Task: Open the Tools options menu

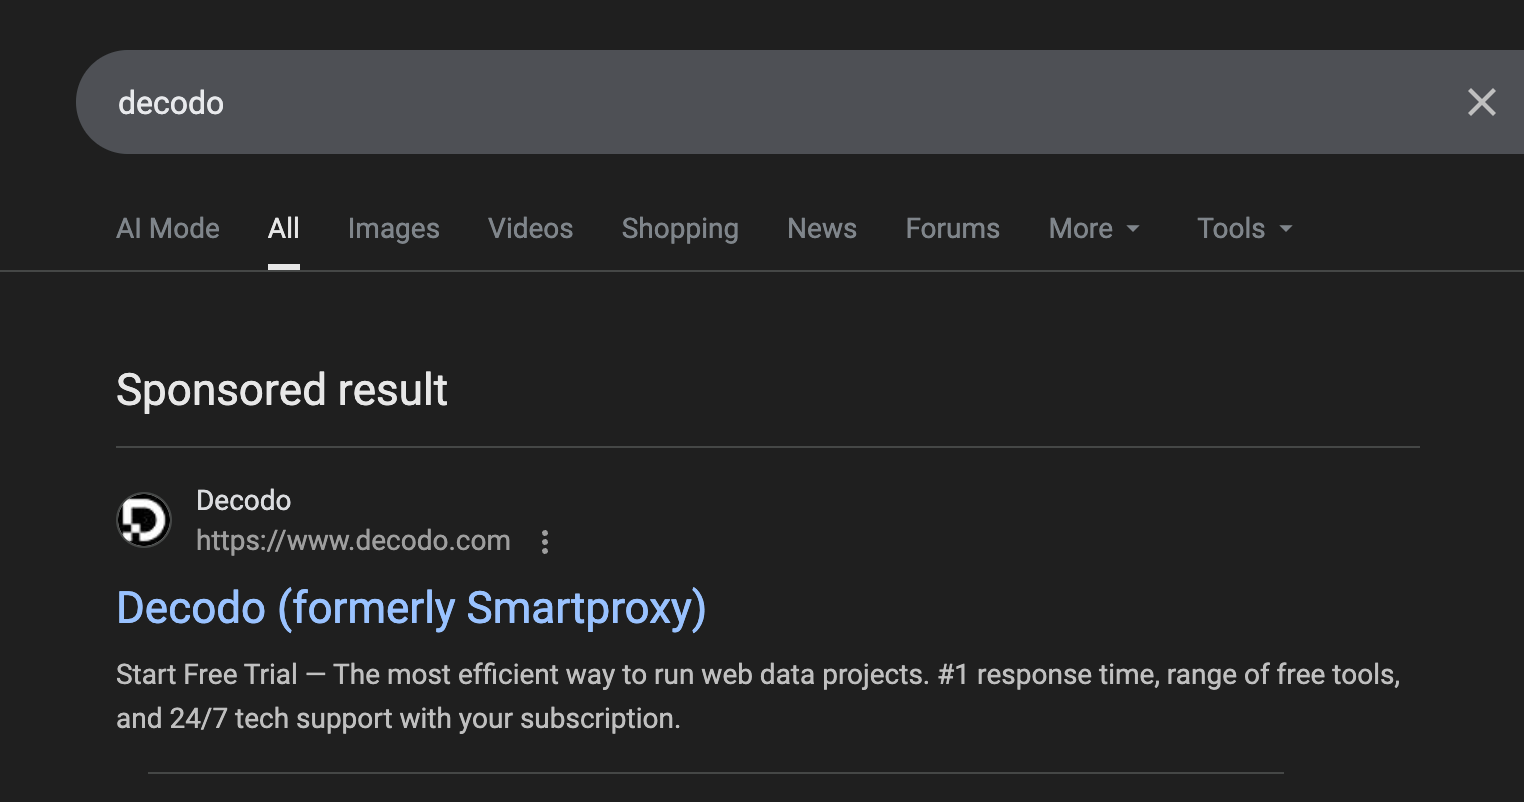Action: click(x=1245, y=229)
